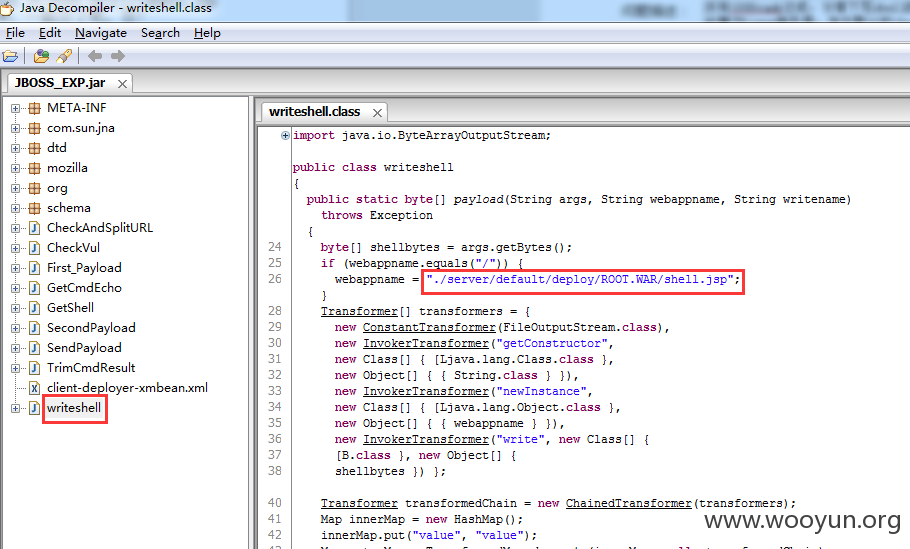The height and width of the screenshot is (549, 910).
Task: Click the schema package icon
Action: [35, 208]
